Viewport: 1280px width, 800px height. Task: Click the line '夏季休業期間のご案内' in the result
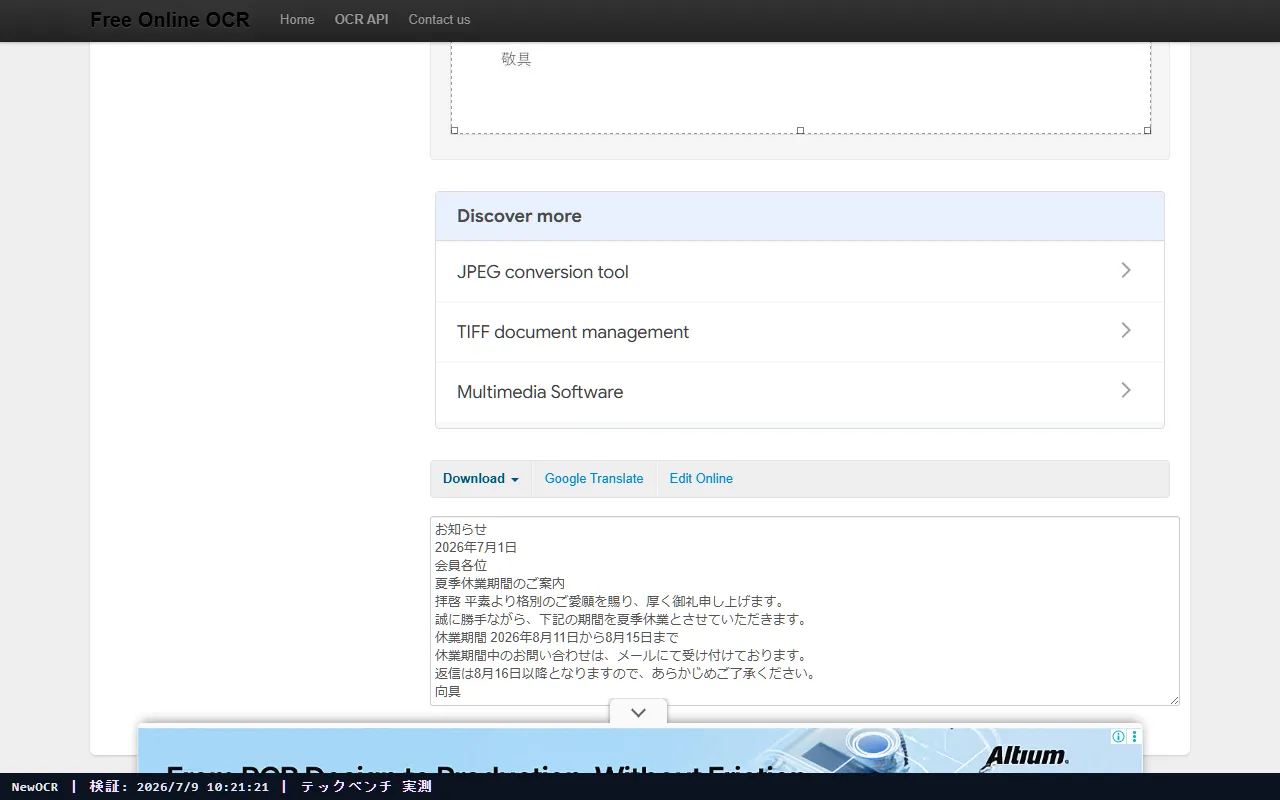click(x=500, y=583)
